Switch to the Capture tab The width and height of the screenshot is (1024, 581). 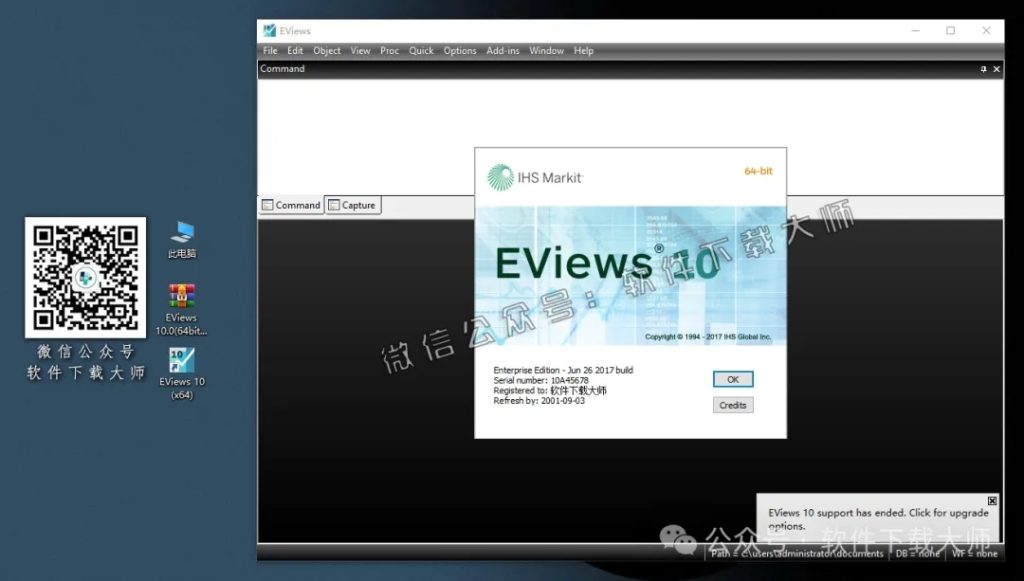coord(352,204)
